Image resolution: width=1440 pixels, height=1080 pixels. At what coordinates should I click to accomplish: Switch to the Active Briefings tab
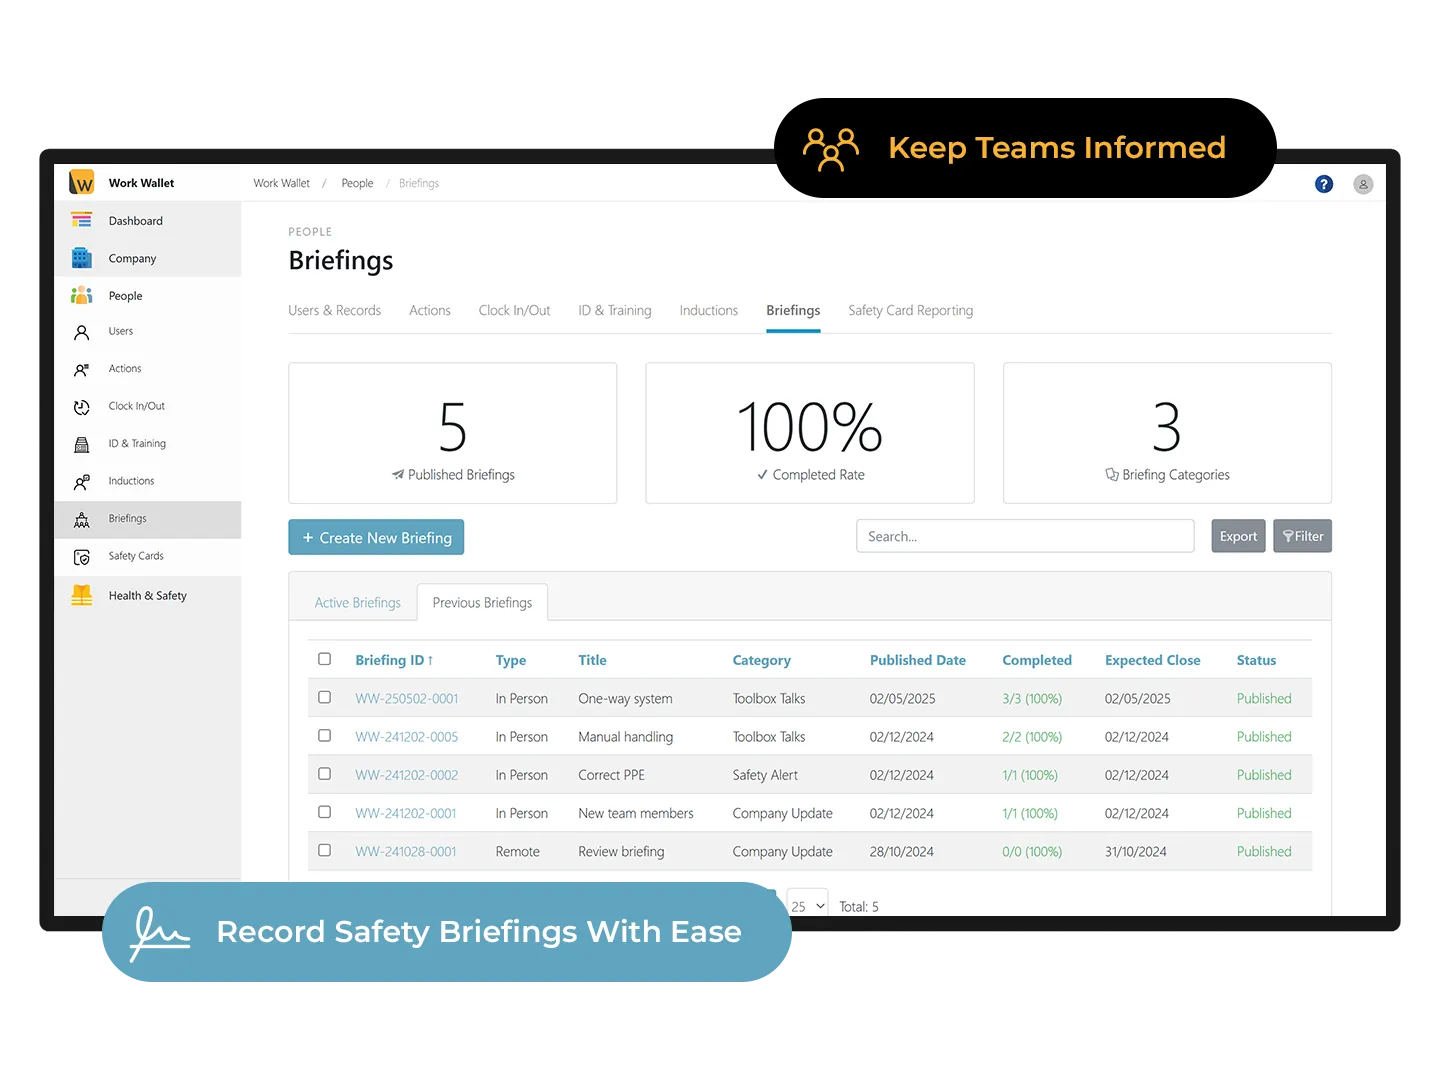pos(357,602)
